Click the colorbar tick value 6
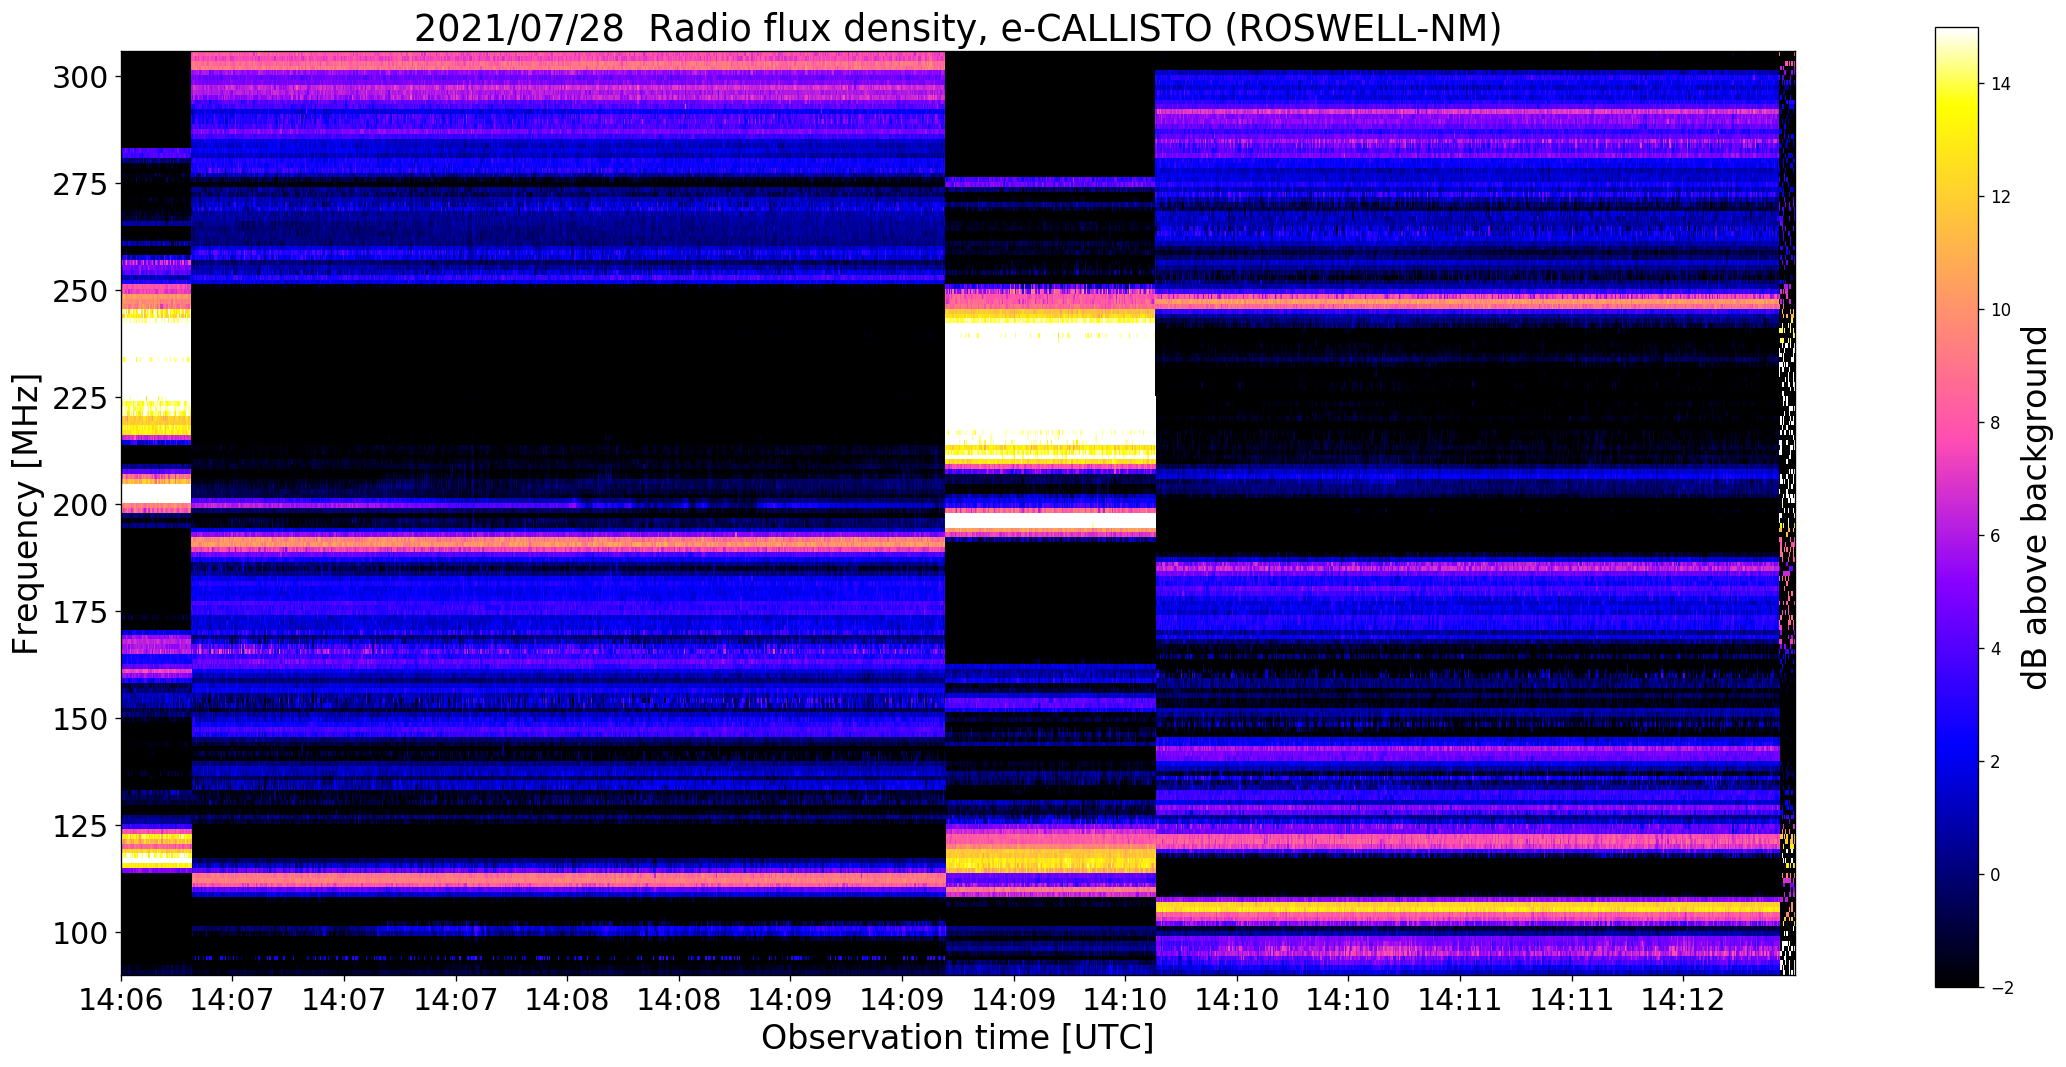The height and width of the screenshot is (1067, 2066). [x=1995, y=536]
